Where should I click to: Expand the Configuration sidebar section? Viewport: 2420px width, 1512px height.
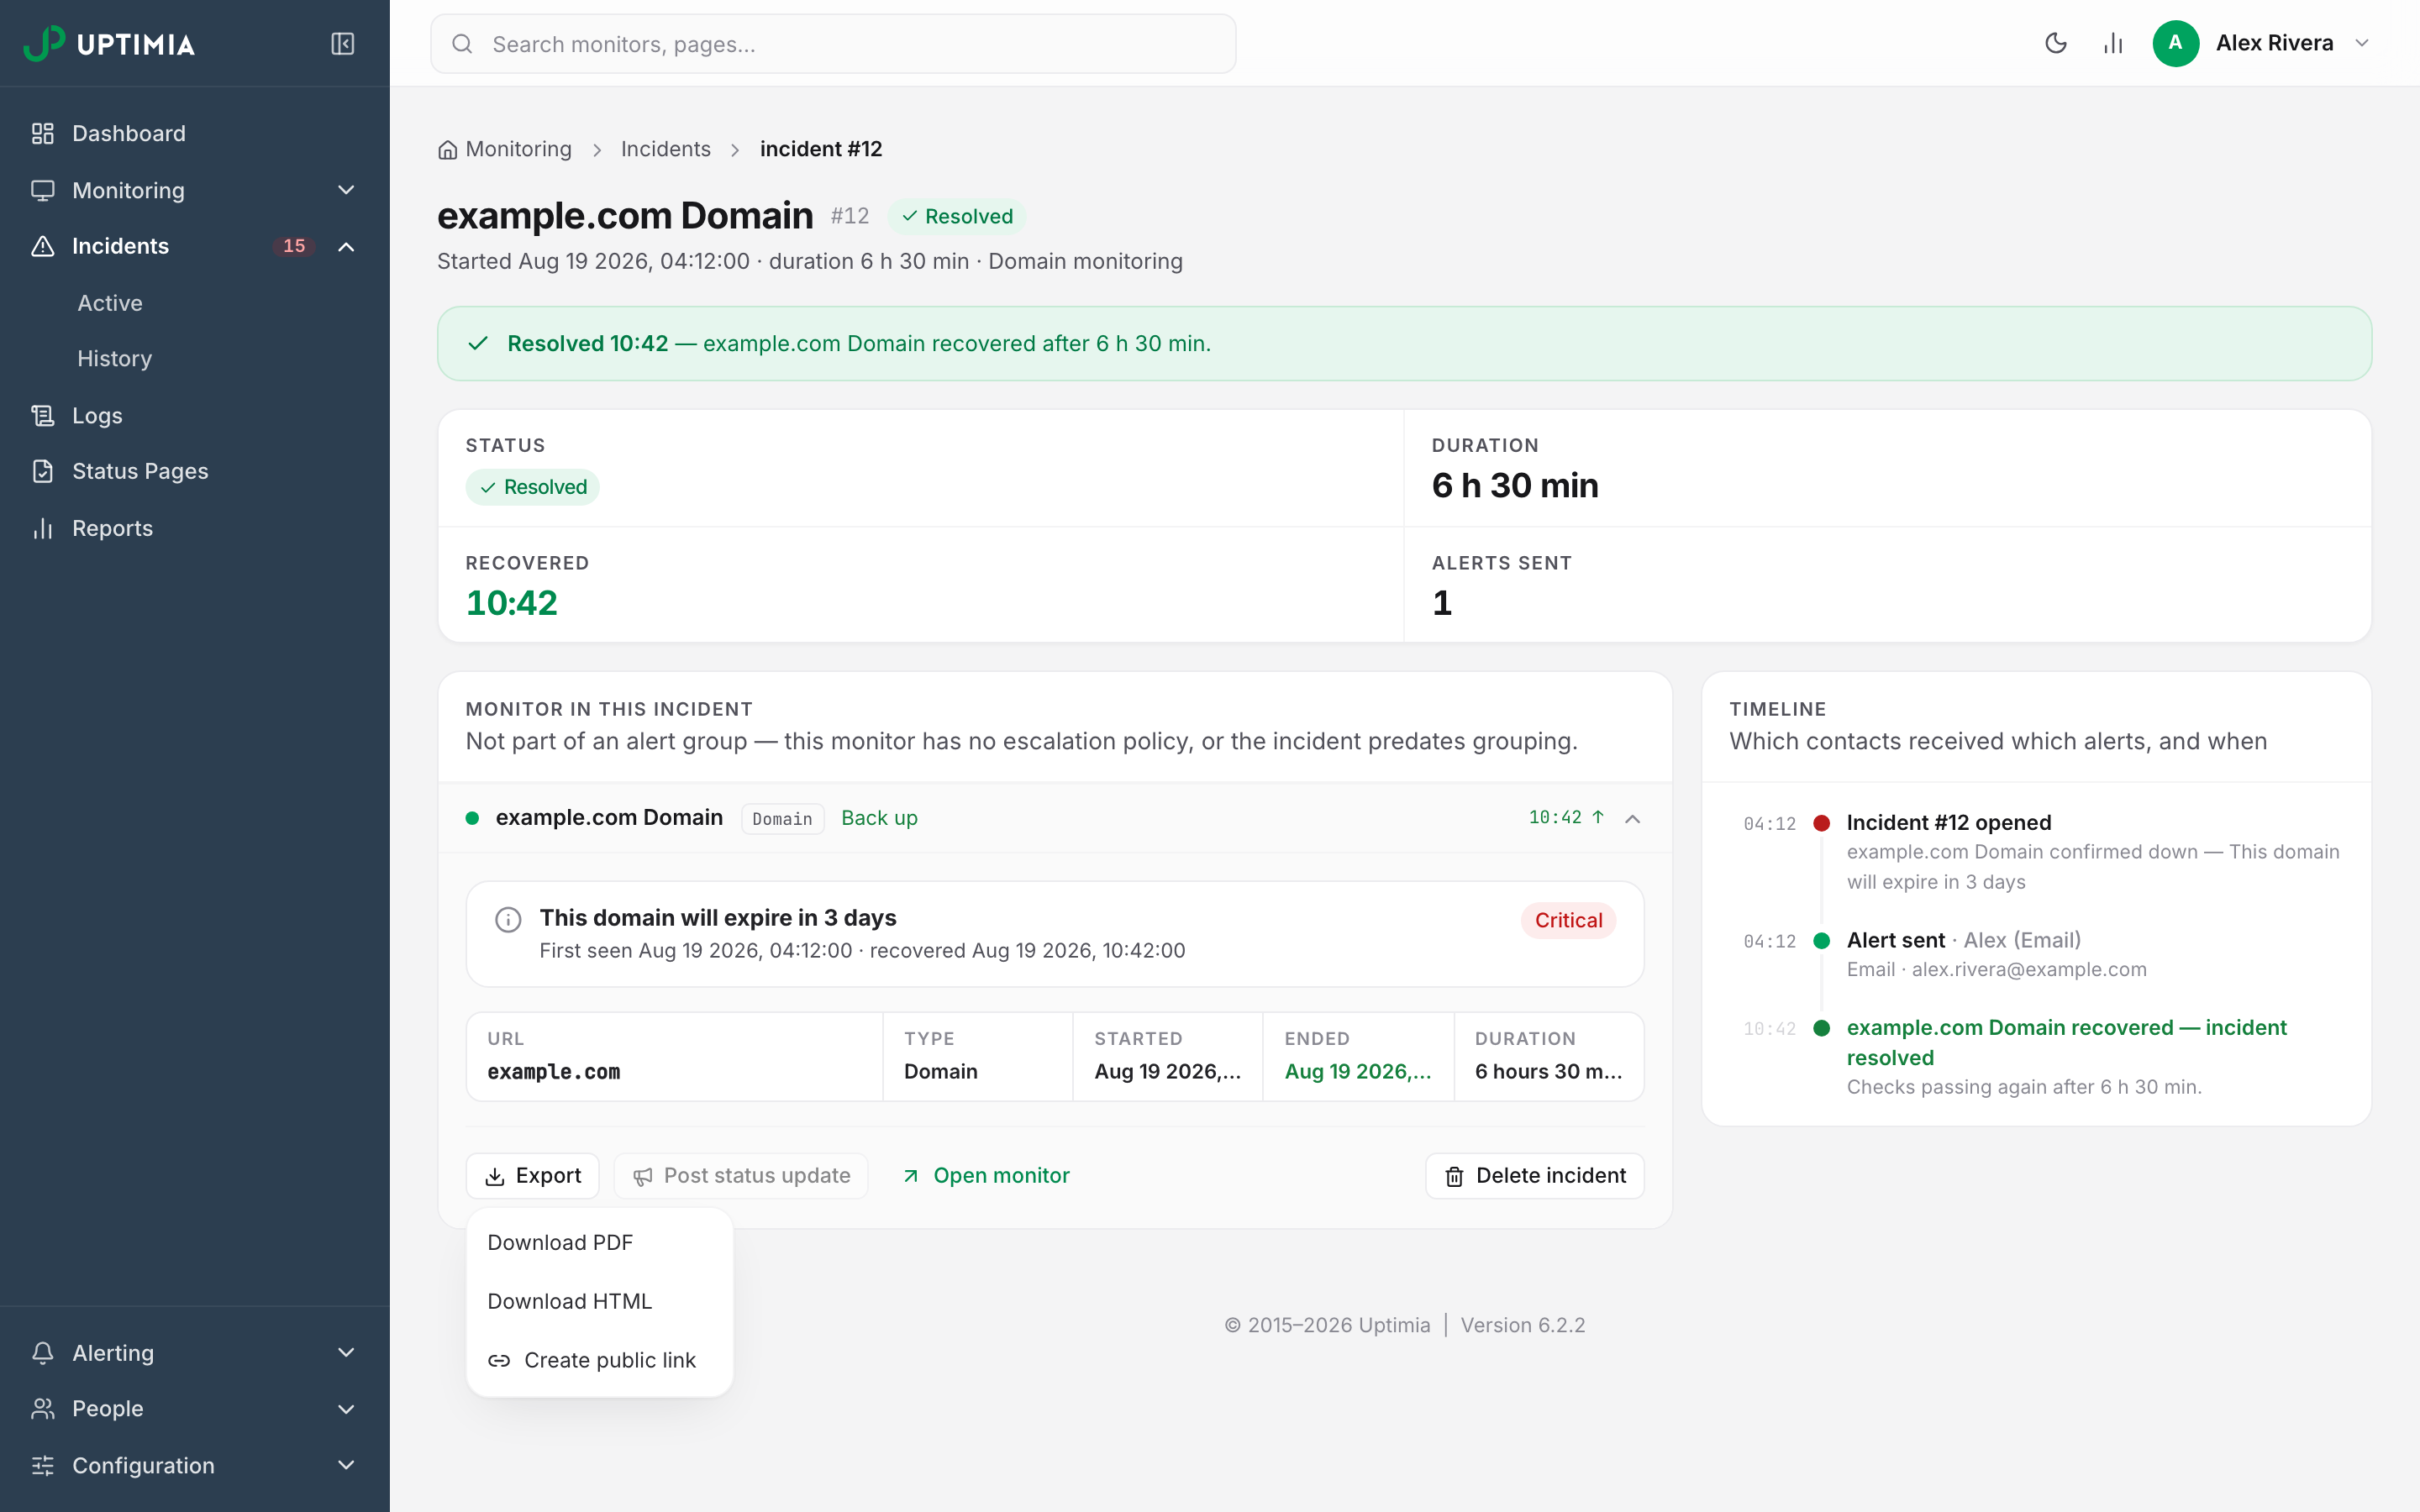[346, 1466]
